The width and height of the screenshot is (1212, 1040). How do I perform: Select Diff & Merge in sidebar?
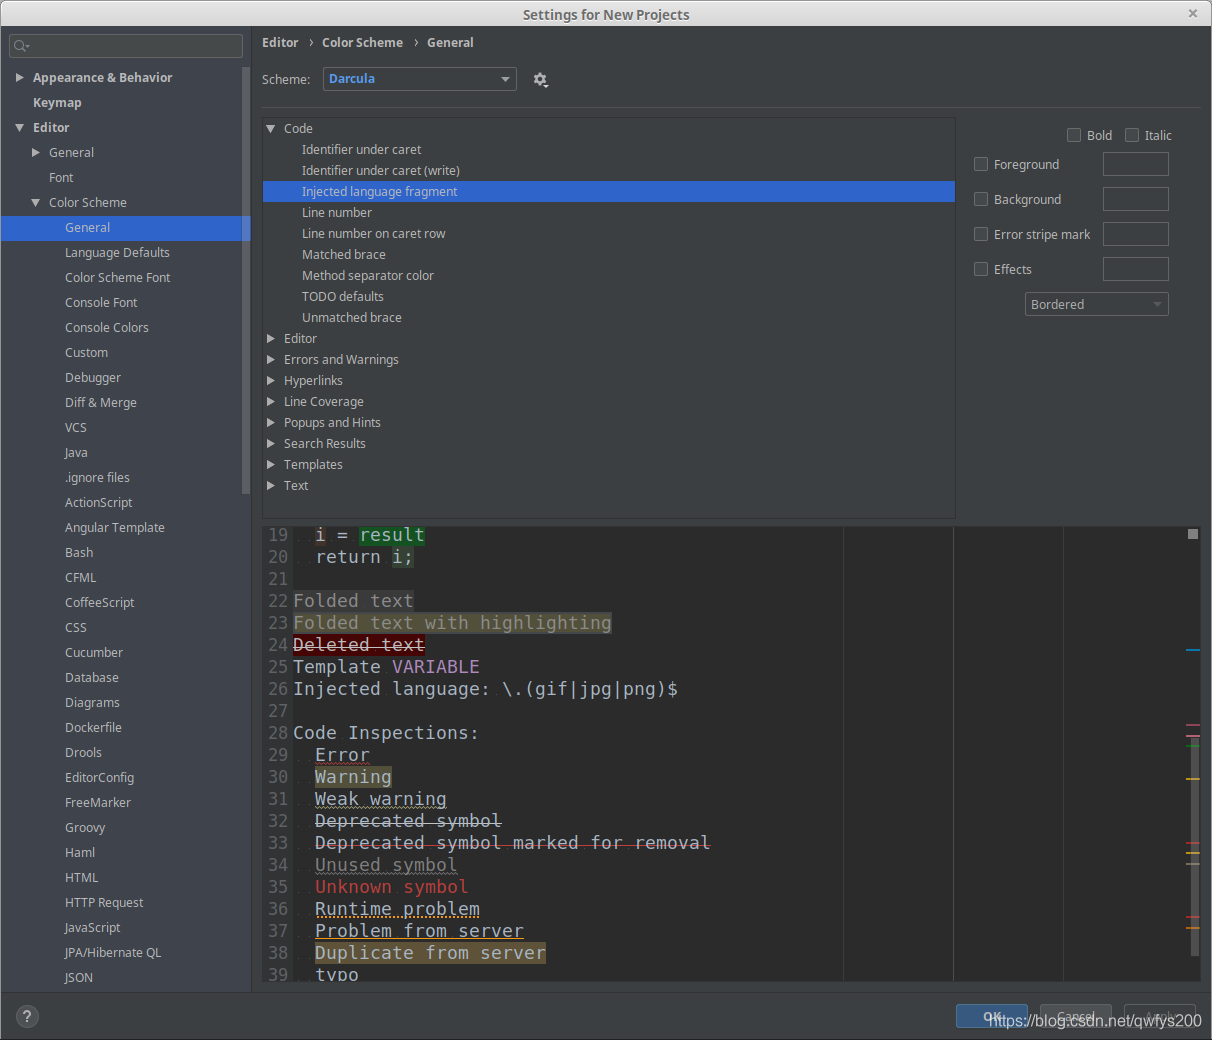click(101, 403)
